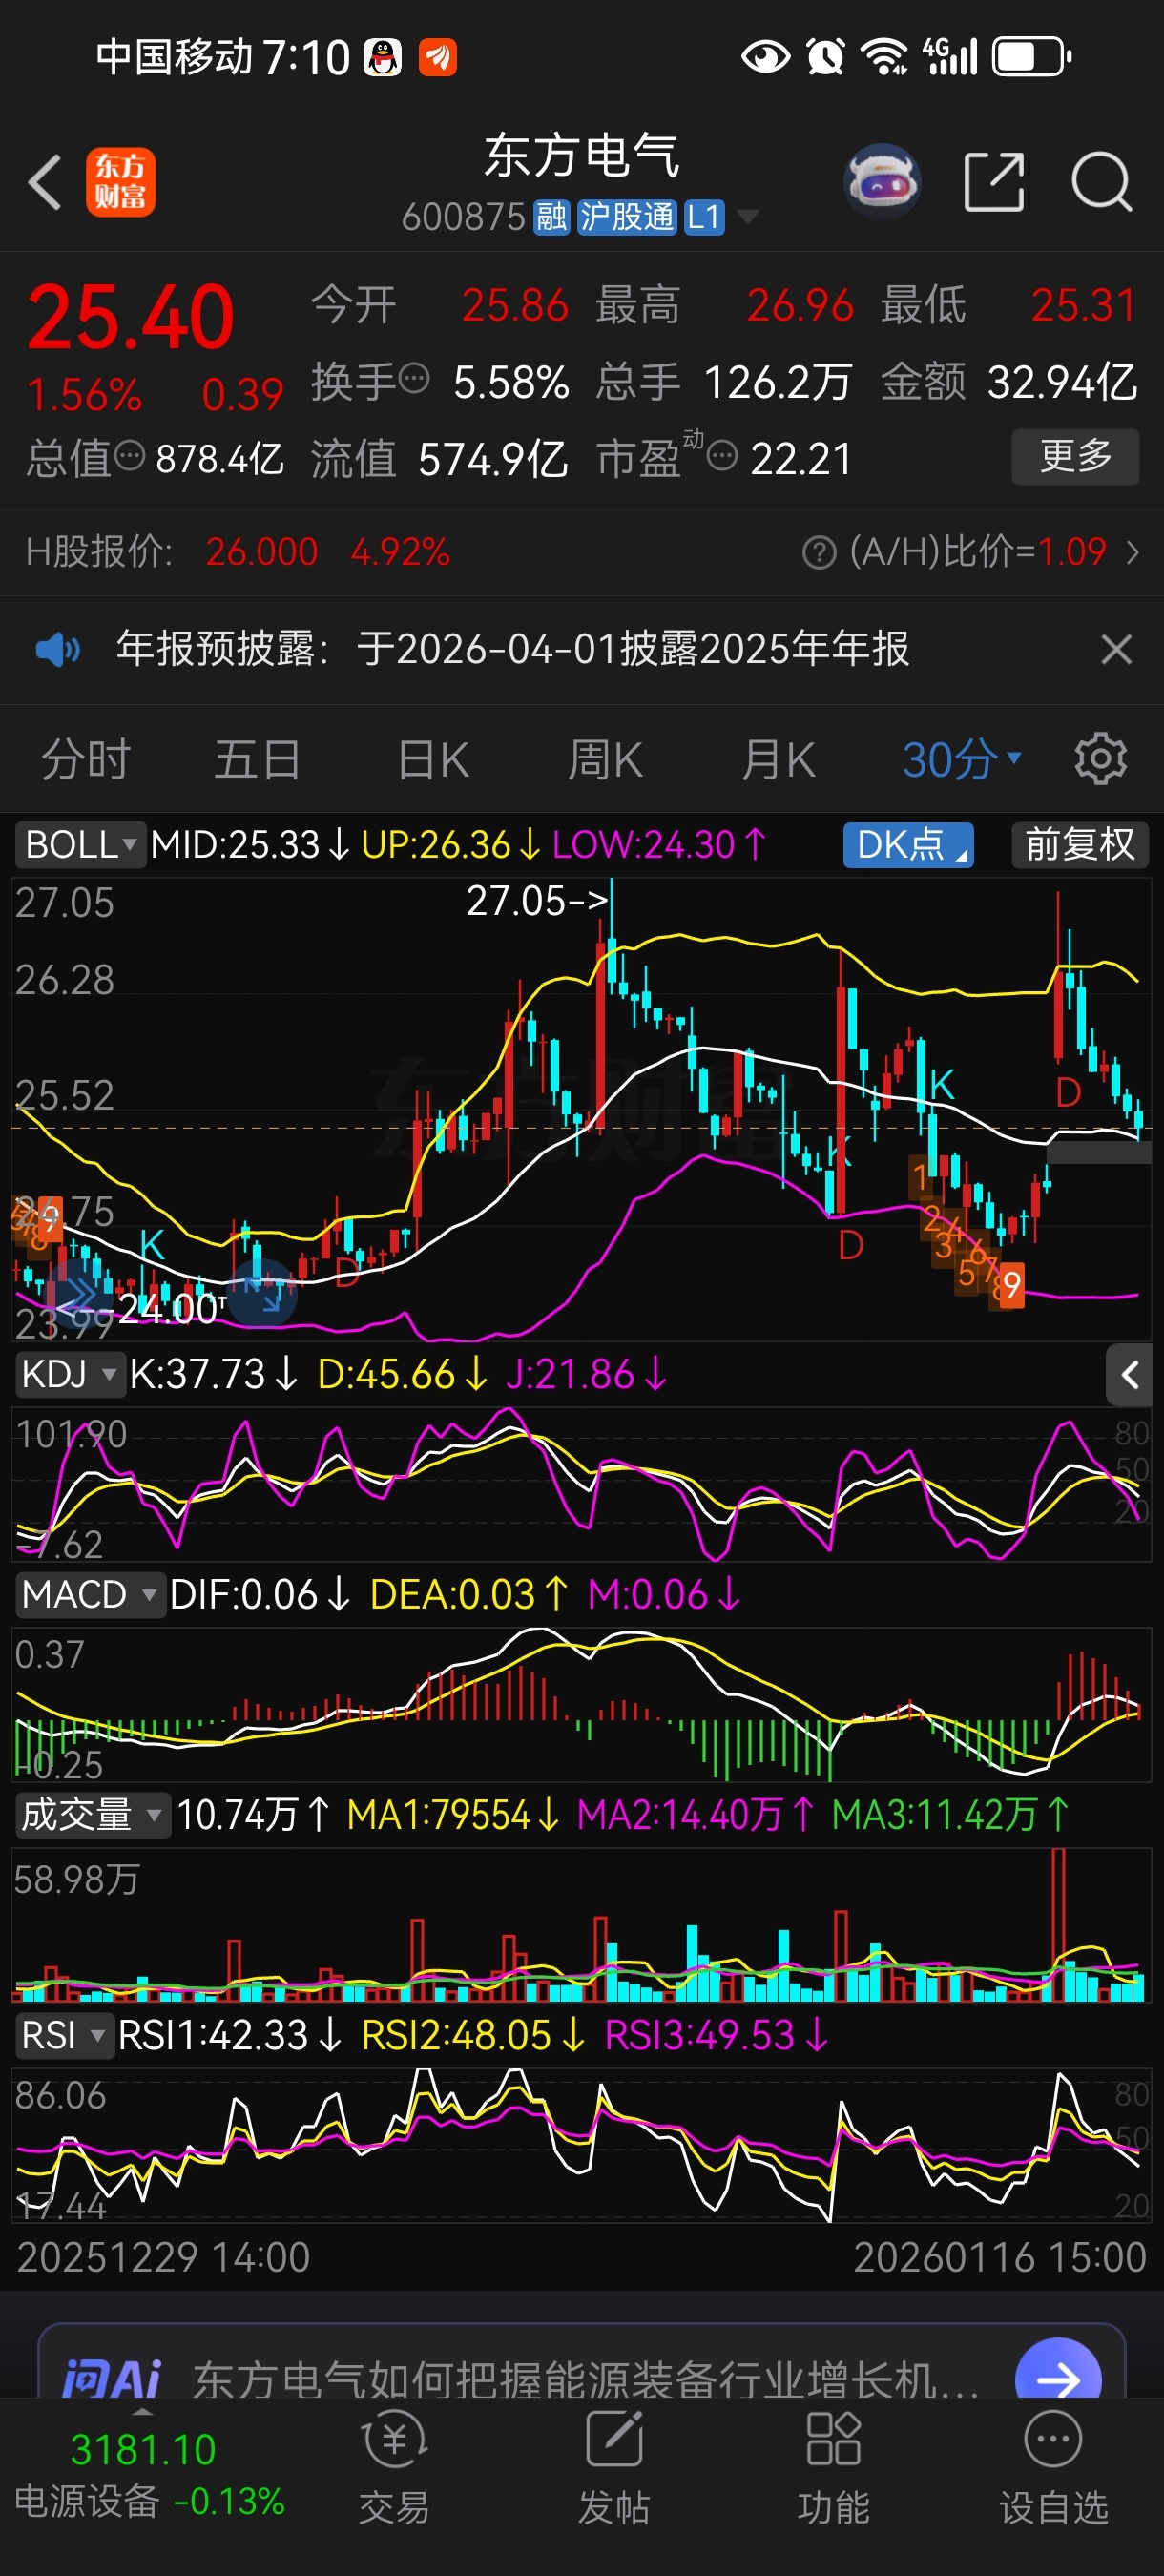
Task: Switch to 五日 chart tab
Action: [258, 760]
